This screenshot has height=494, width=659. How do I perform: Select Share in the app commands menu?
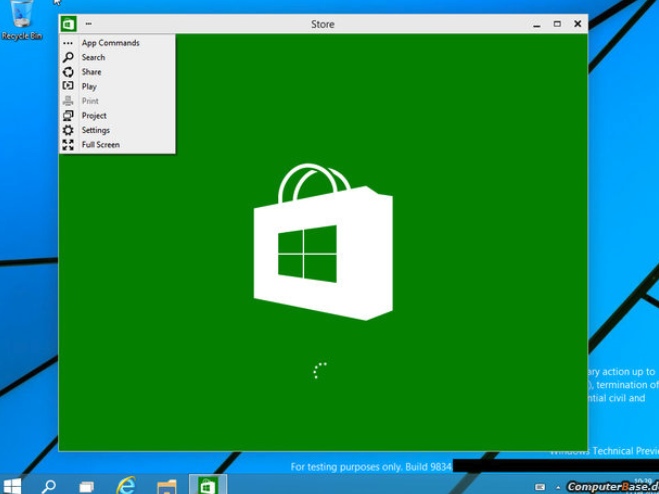(x=91, y=72)
